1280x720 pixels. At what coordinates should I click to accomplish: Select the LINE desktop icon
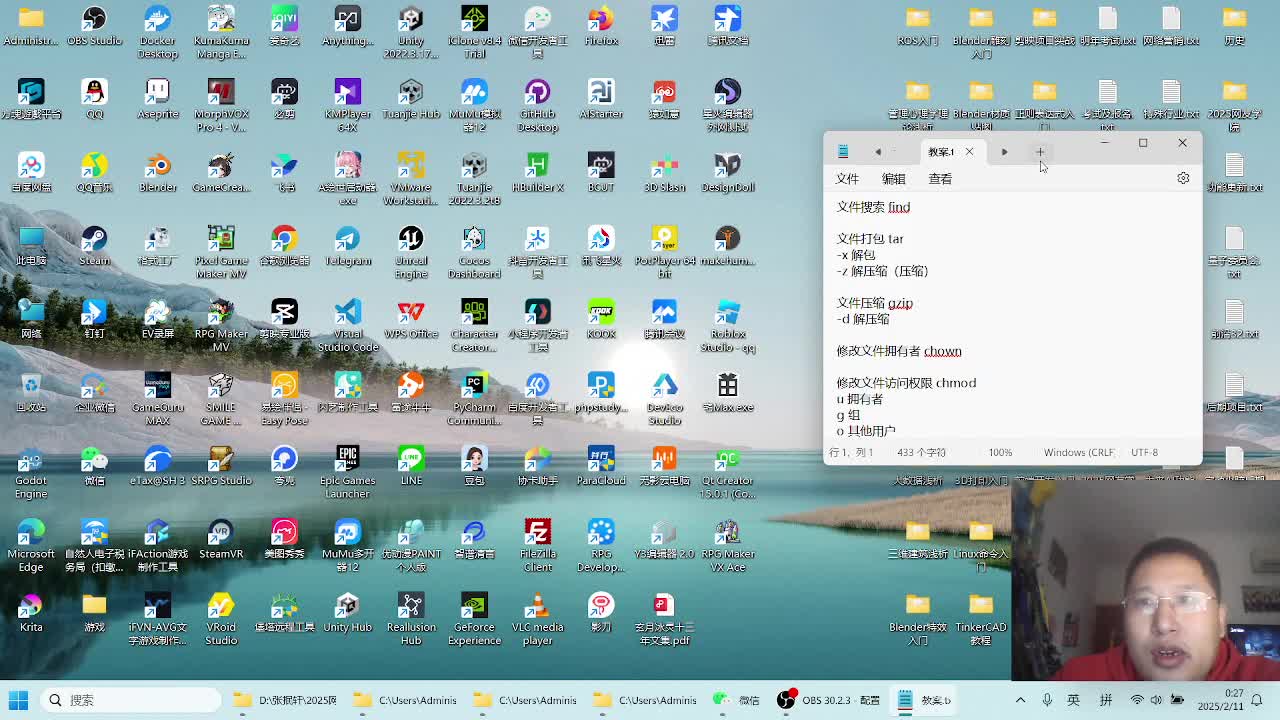pos(411,466)
